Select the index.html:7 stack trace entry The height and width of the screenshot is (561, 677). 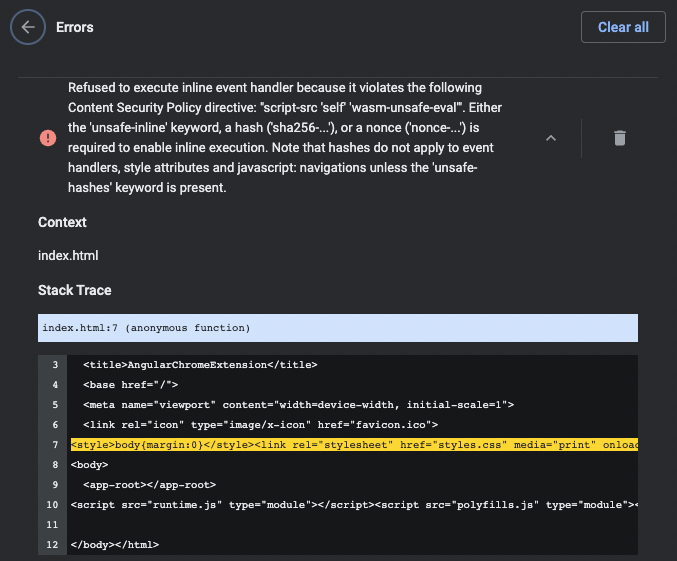point(338,328)
